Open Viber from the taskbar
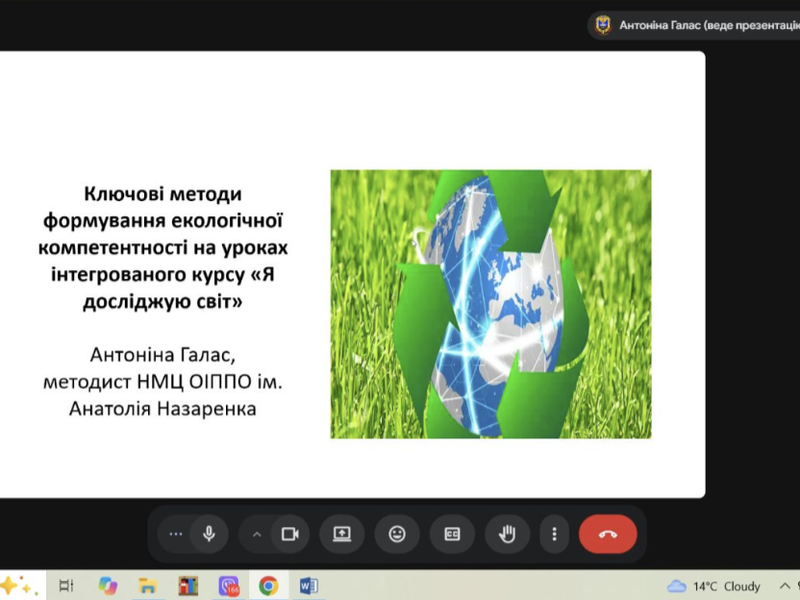Screen dimensions: 800x600 tap(229, 586)
